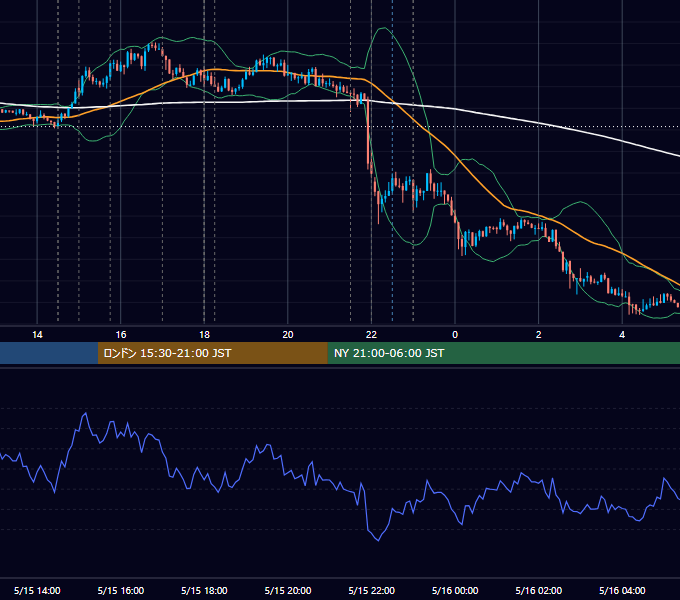Click the 5/15 18:00 time label
This screenshot has height=600, width=680.
coord(204,590)
